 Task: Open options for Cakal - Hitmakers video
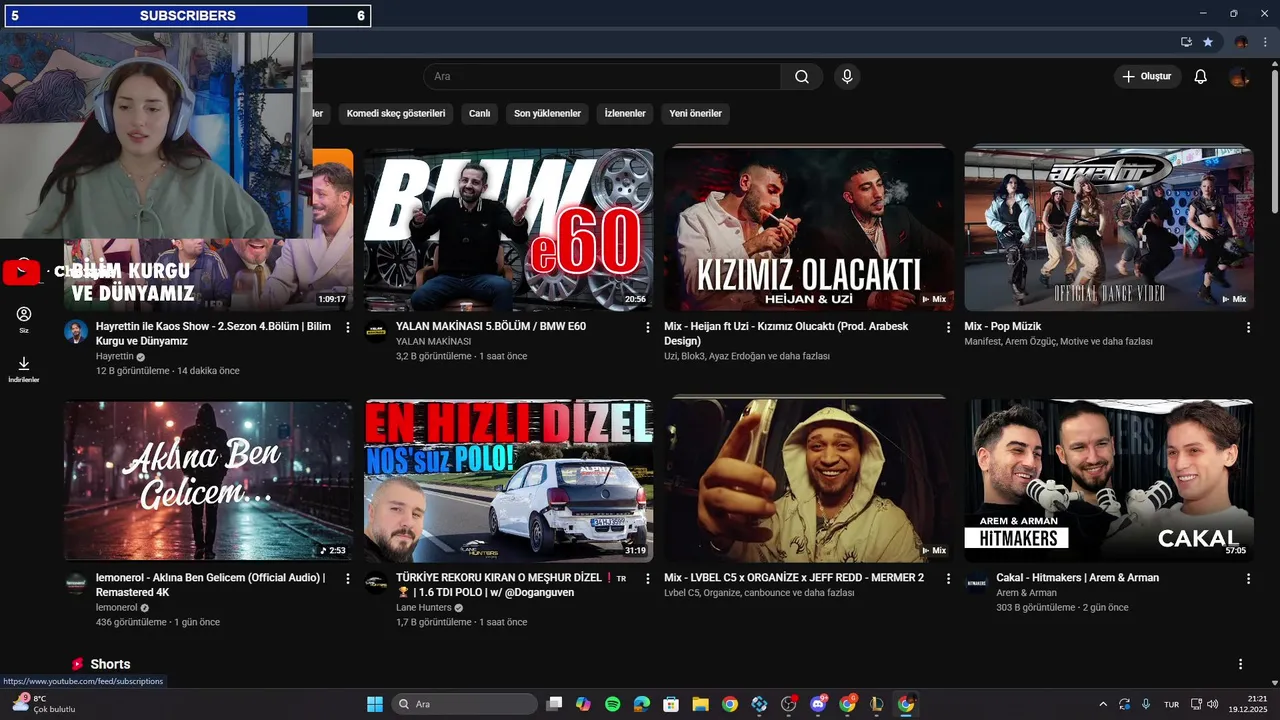tap(1248, 578)
